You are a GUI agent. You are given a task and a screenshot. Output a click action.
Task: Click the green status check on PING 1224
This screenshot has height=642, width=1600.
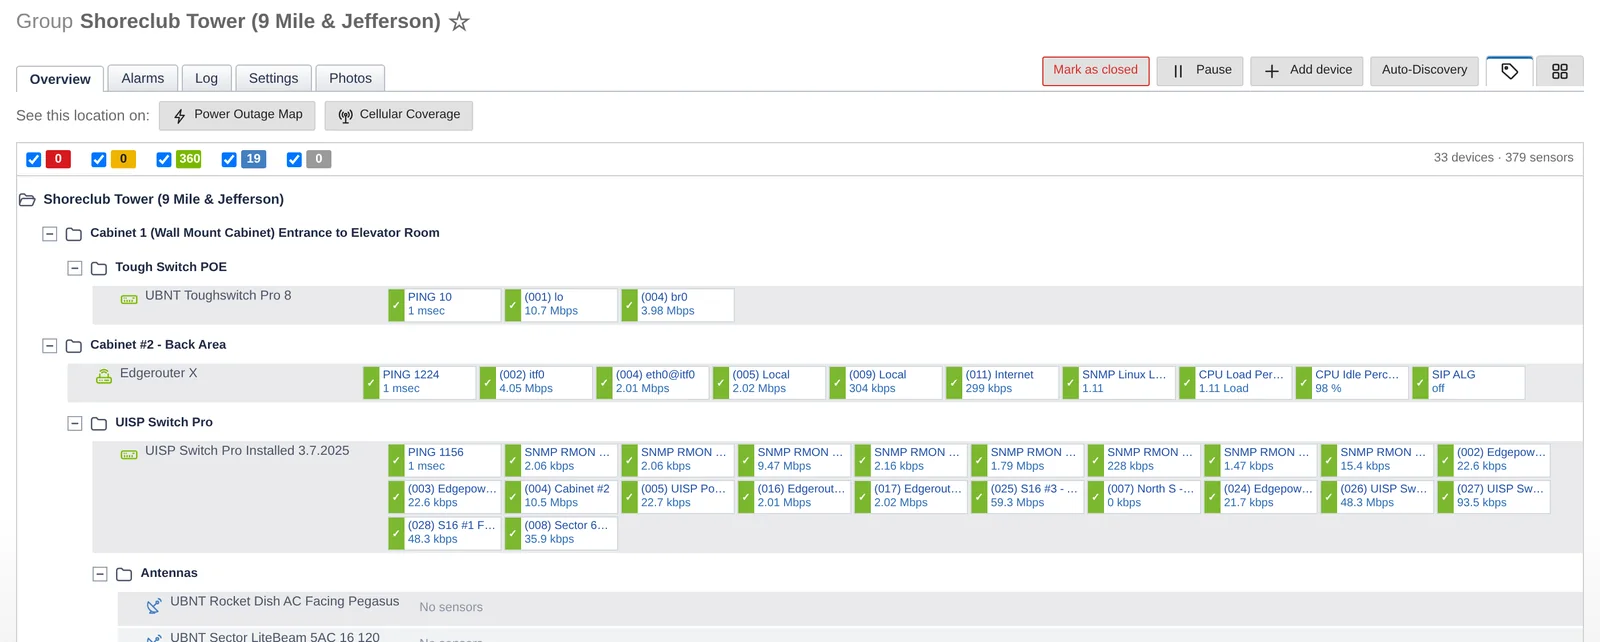(371, 383)
